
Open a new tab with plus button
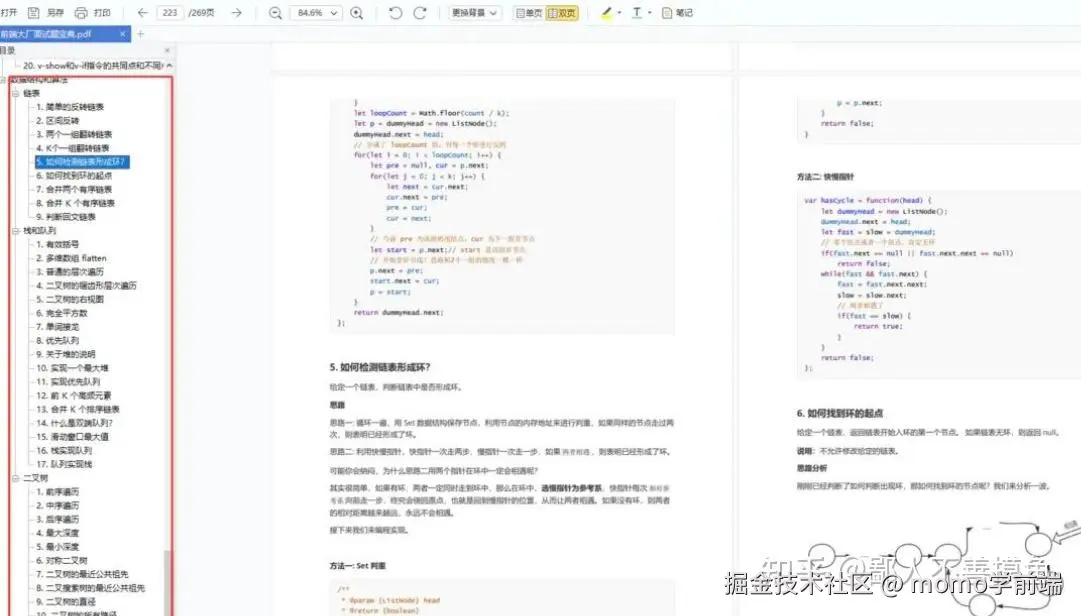(141, 34)
